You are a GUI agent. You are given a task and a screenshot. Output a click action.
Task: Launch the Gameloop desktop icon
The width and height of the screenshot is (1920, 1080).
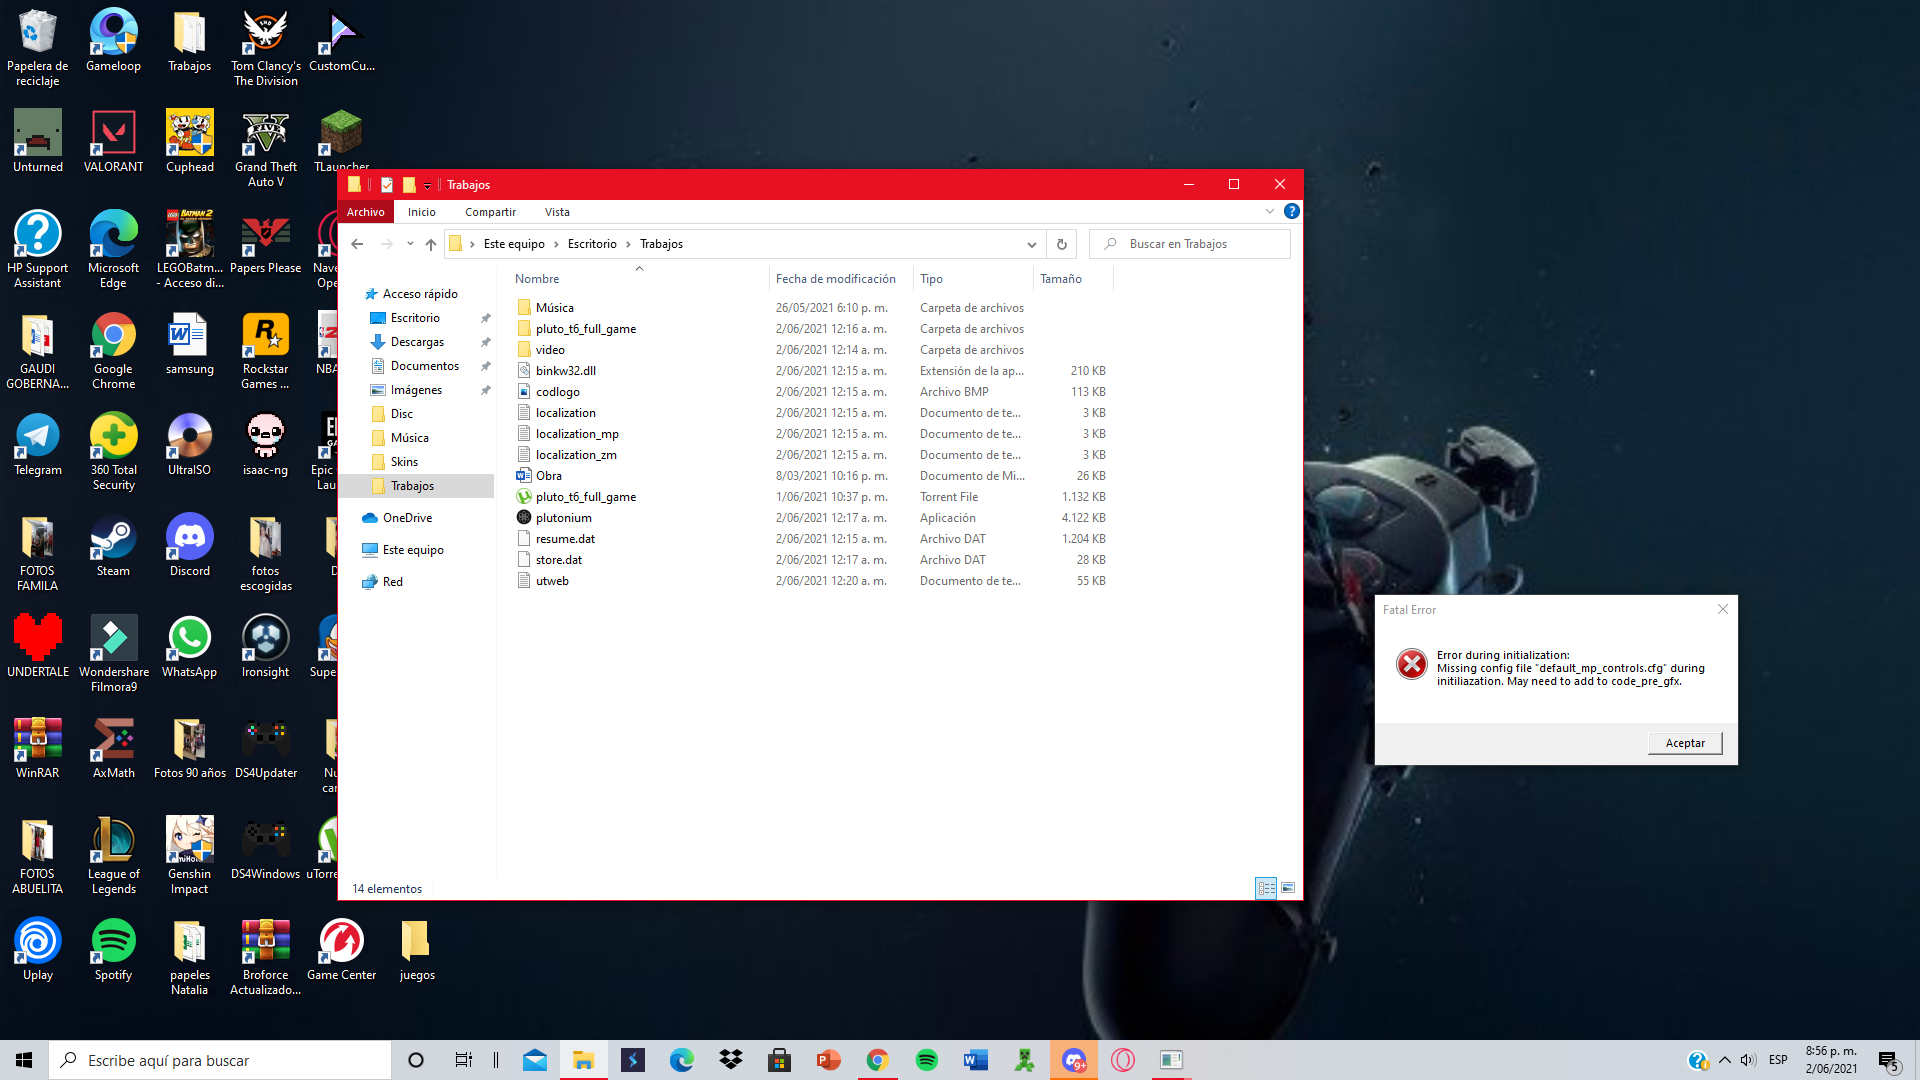pos(113,41)
